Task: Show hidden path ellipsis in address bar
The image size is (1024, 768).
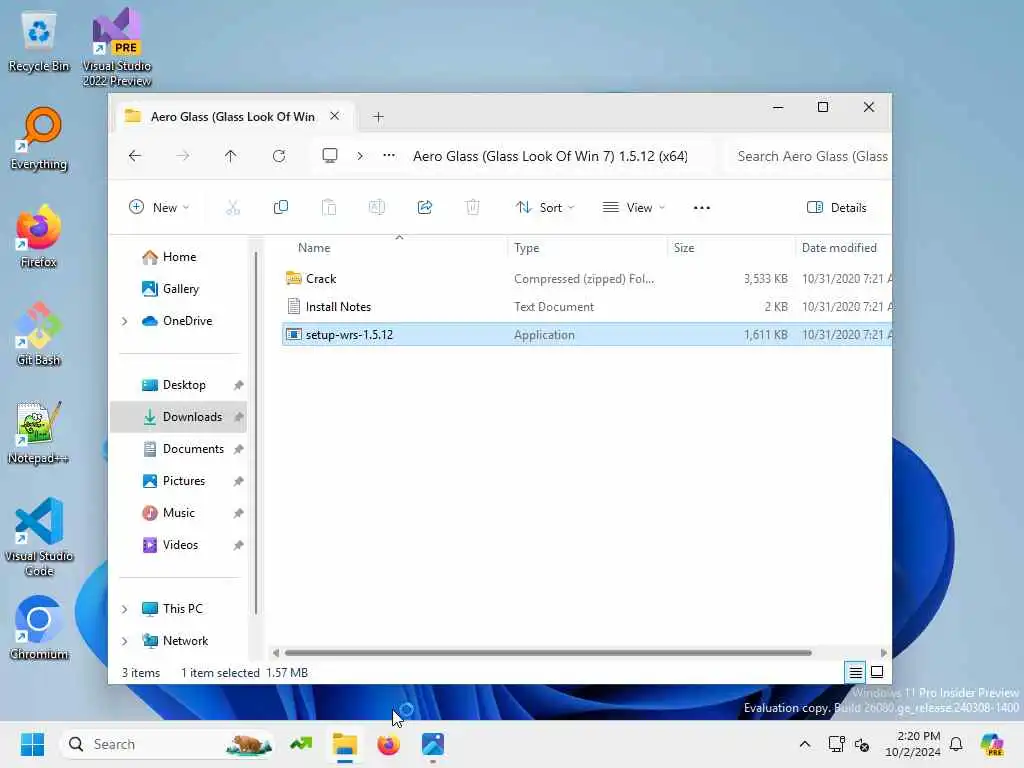Action: (x=389, y=156)
